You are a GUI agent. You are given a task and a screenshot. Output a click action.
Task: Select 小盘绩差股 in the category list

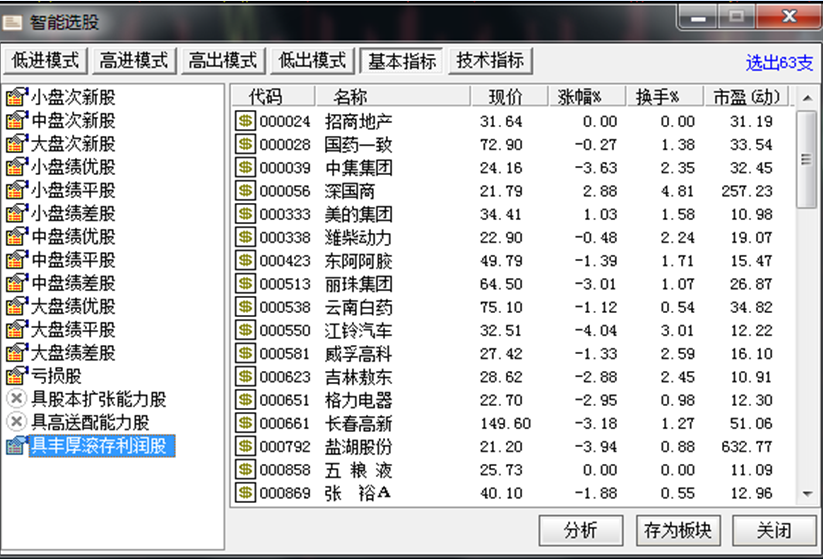click(x=73, y=213)
